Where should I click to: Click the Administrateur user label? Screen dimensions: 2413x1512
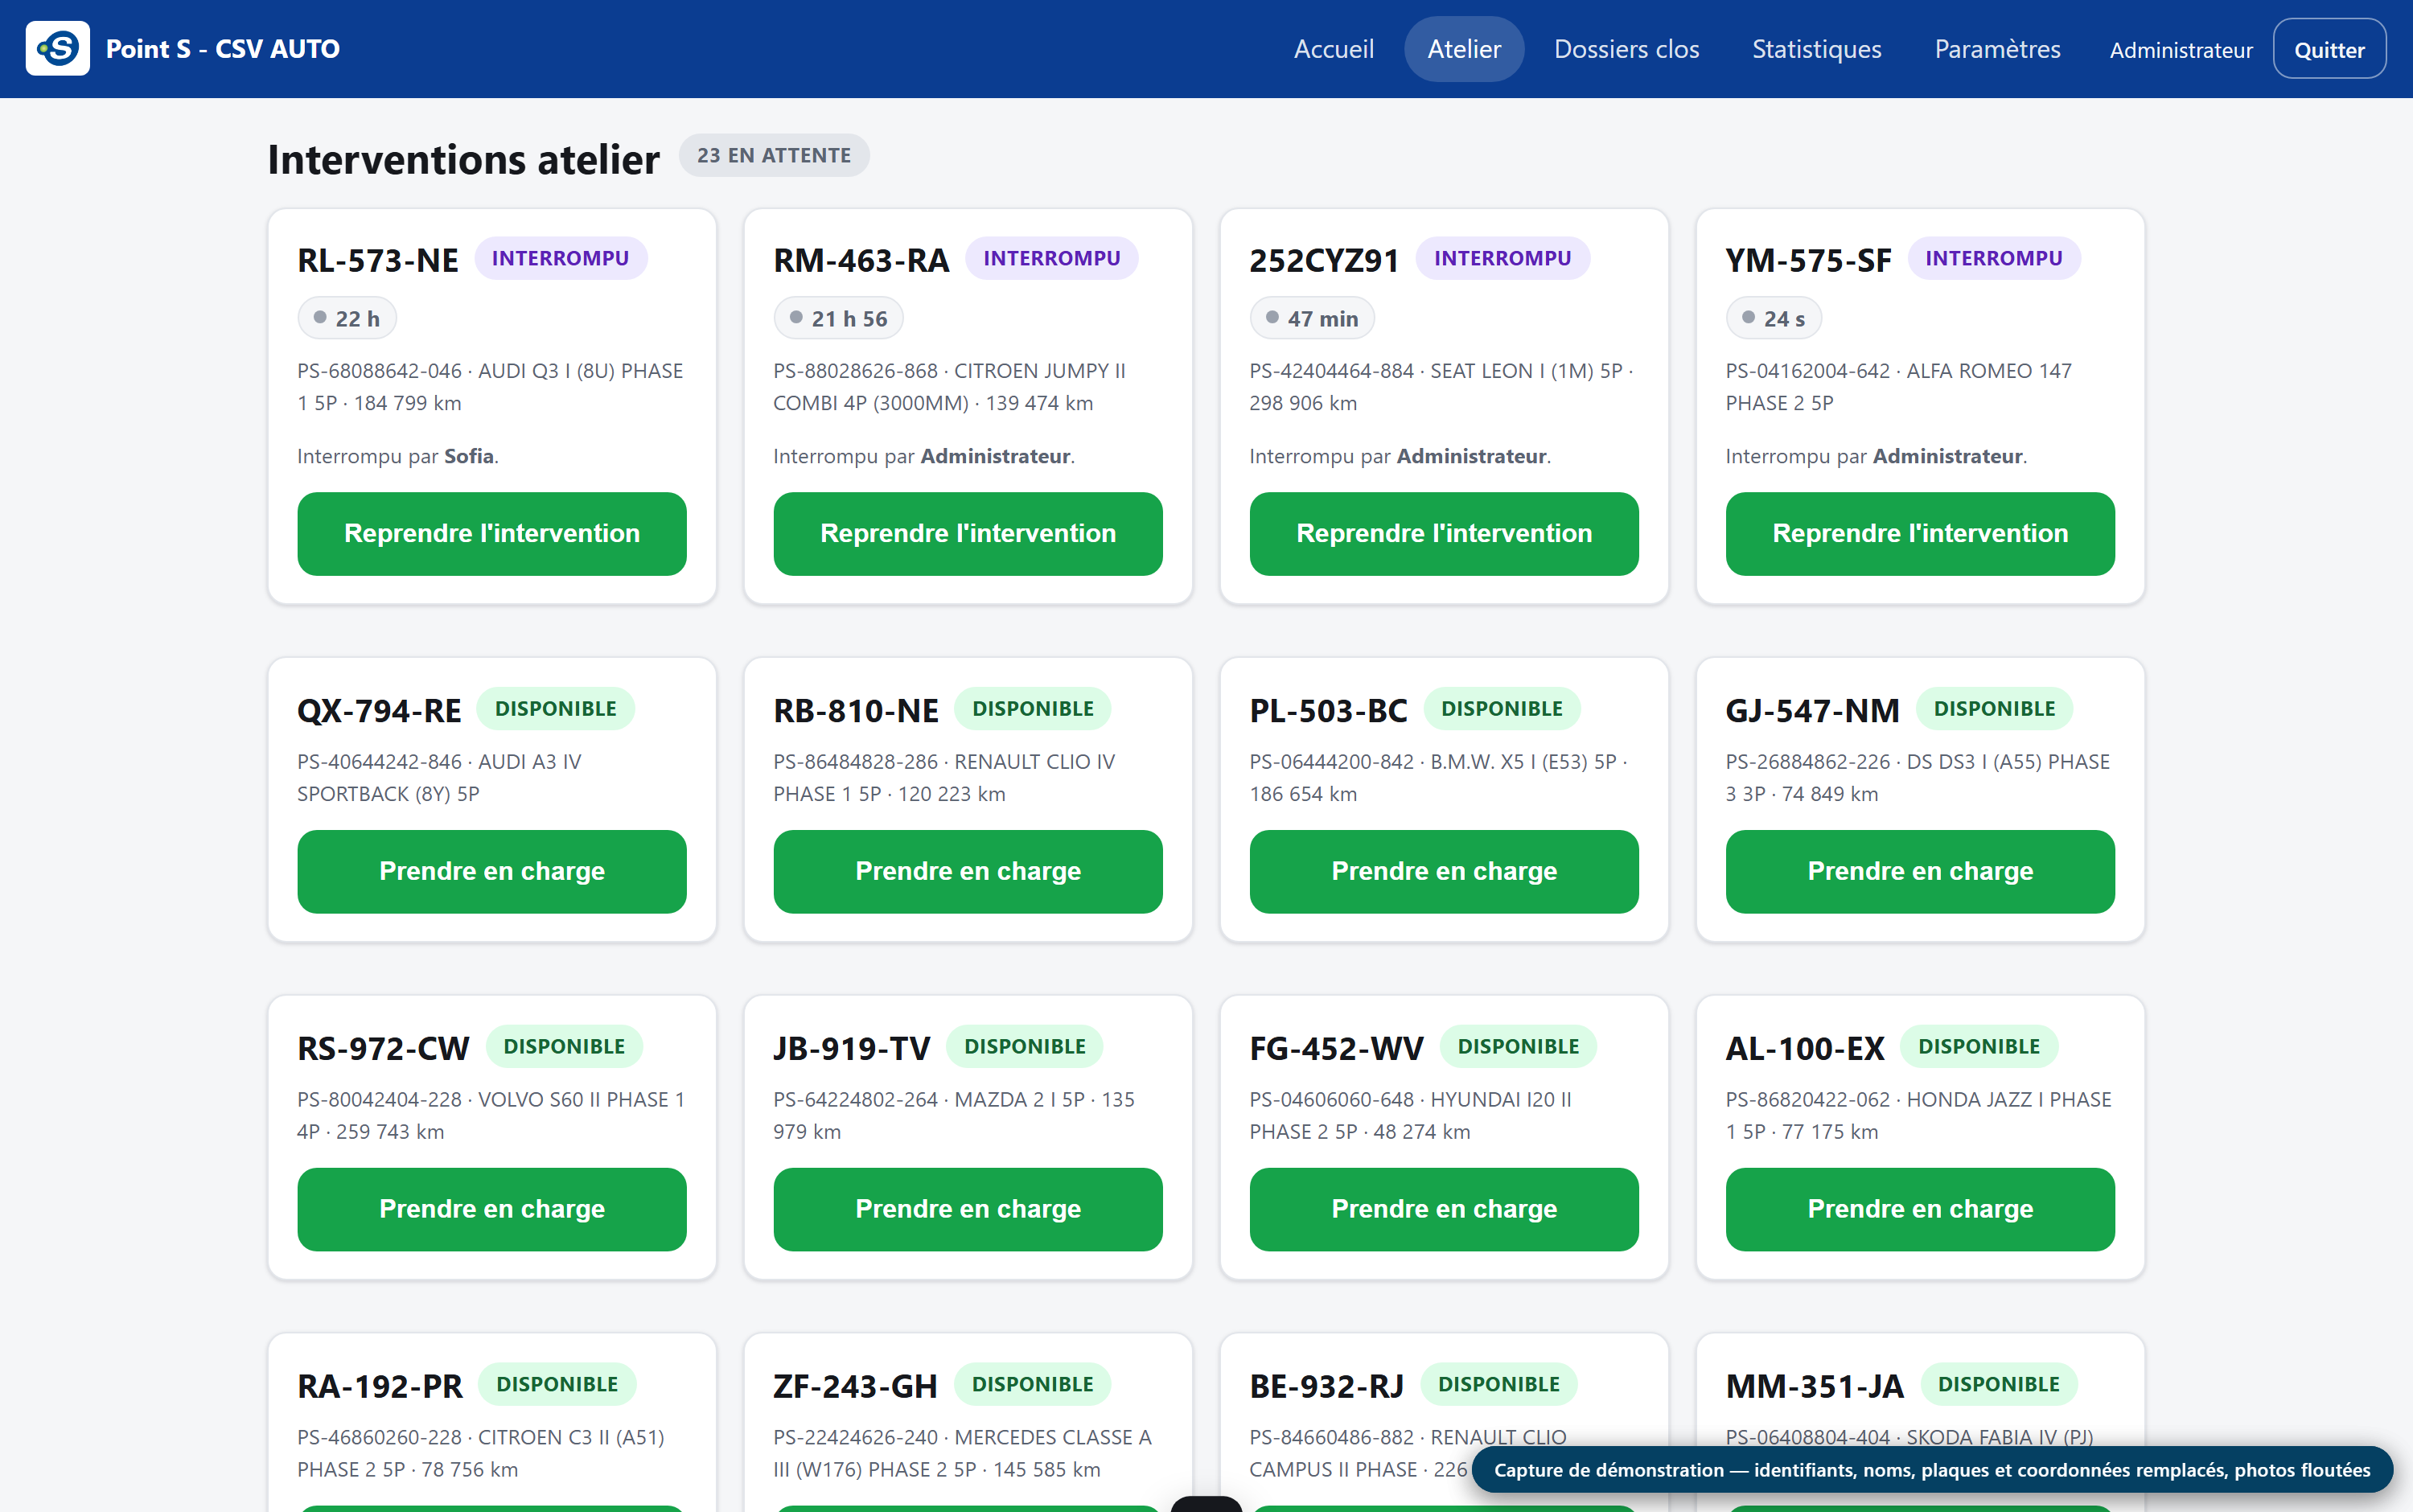2180,50
